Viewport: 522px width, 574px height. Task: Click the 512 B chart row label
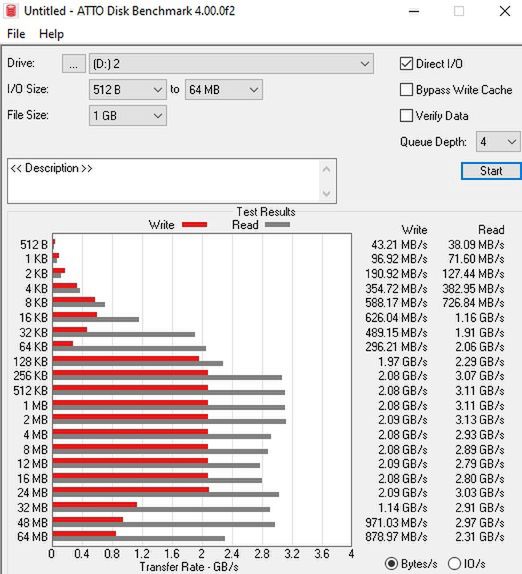34,245
